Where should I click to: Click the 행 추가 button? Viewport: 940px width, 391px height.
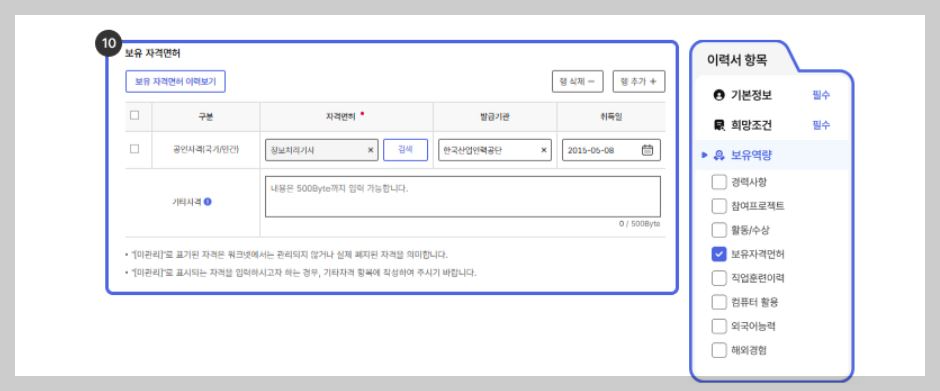(638, 82)
